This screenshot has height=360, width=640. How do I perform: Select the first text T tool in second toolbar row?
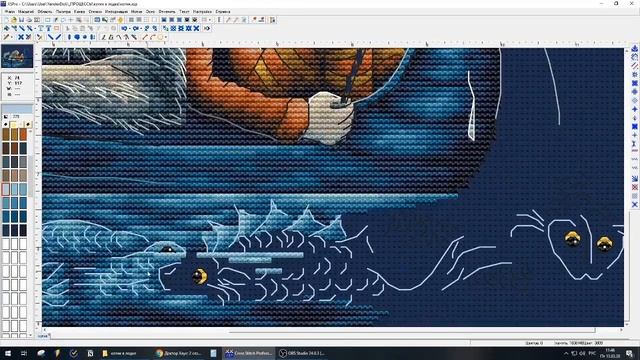pyautogui.click(x=40, y=28)
